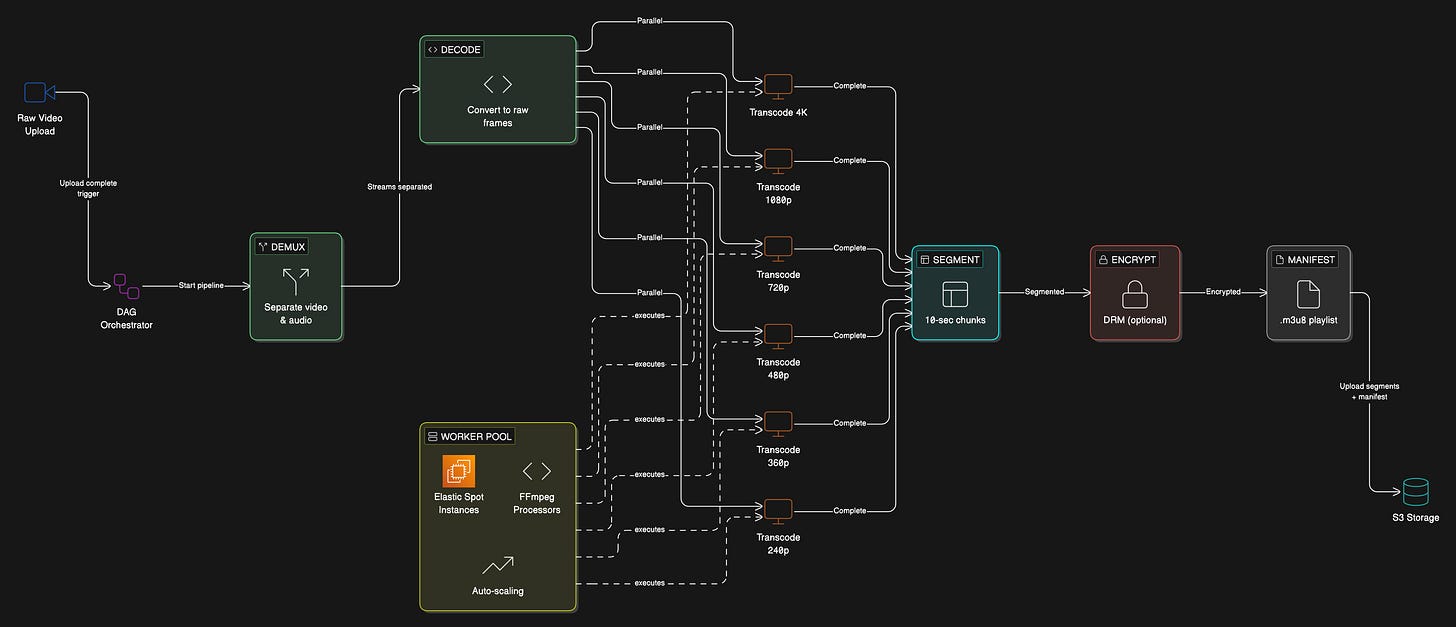Click the DEMUX branching arrows icon
The width and height of the screenshot is (1456, 627).
coord(296,279)
